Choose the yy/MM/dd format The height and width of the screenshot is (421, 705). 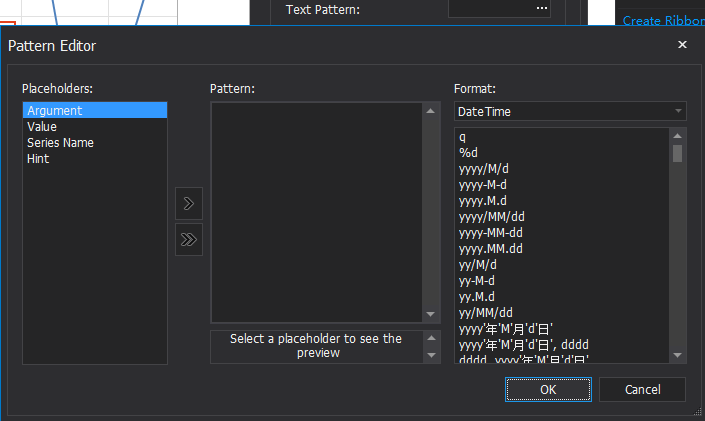(486, 312)
